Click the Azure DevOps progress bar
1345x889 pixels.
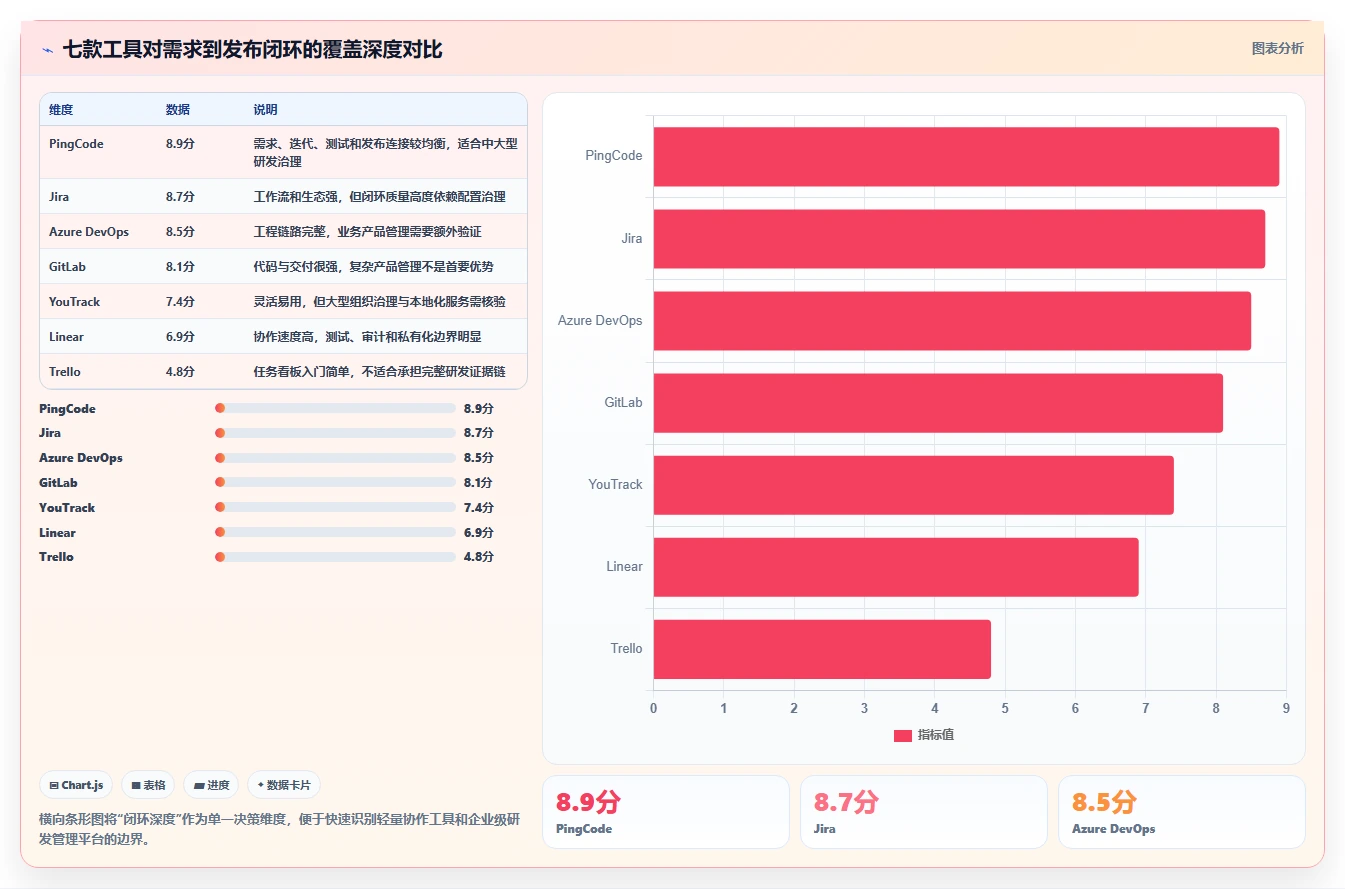click(x=335, y=458)
